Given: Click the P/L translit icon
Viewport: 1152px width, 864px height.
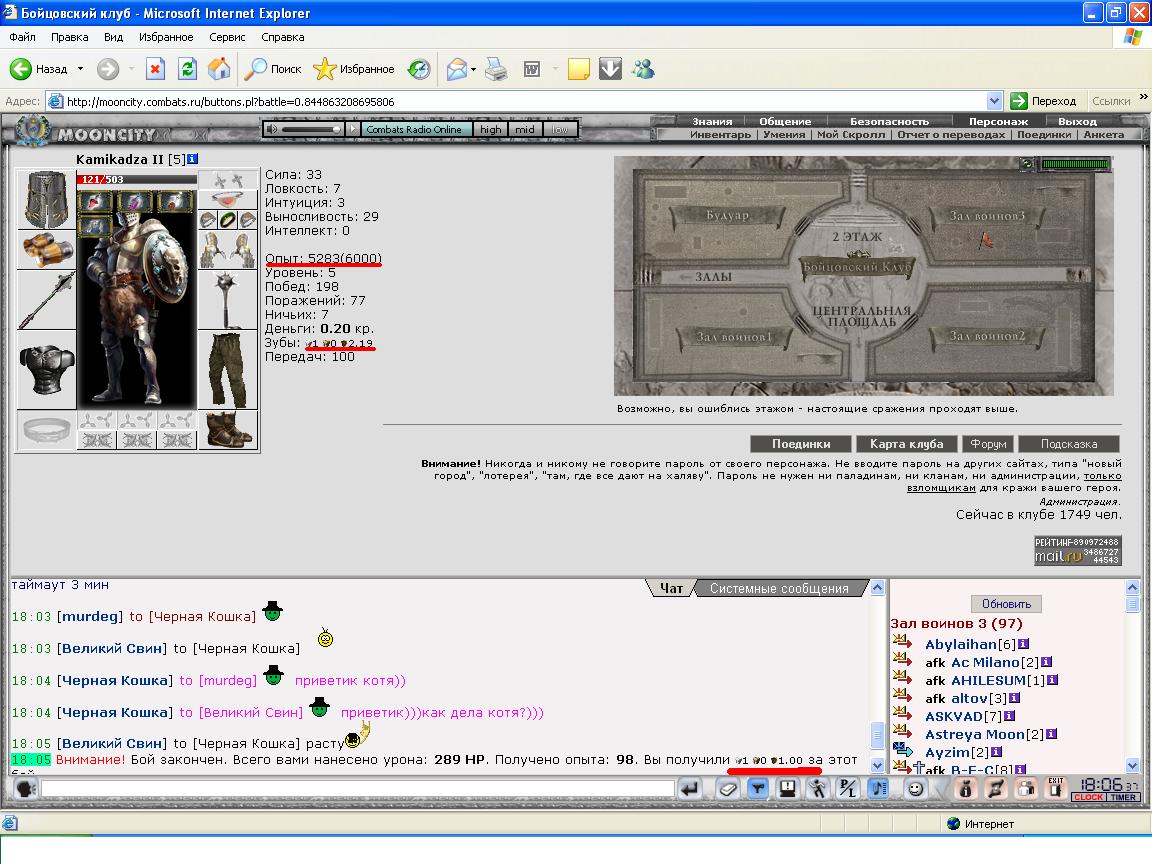Looking at the screenshot, I should 847,789.
